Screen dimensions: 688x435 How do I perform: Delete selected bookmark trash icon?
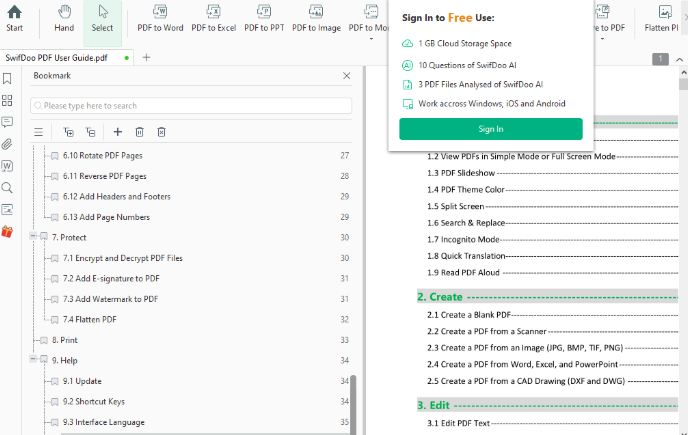140,132
